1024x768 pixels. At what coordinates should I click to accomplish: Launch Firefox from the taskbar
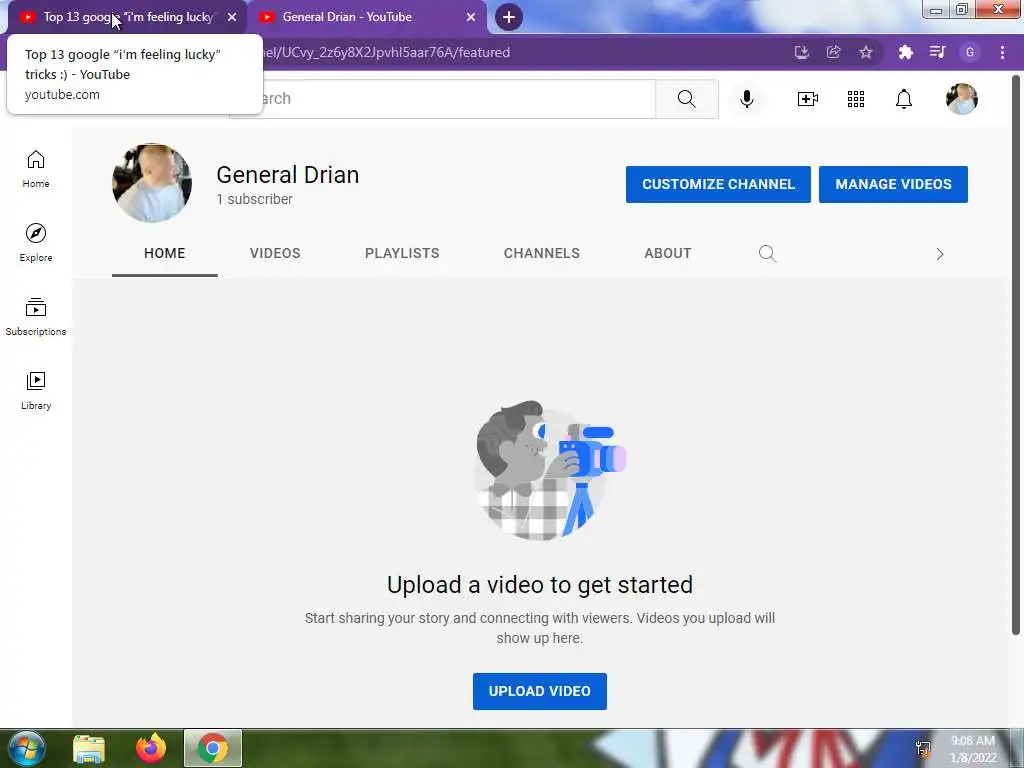pos(151,748)
